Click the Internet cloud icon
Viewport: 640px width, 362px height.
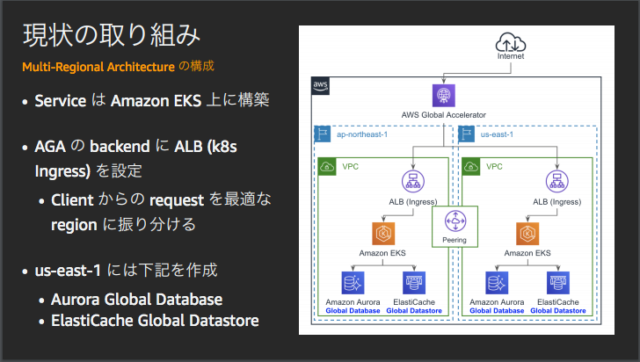point(511,42)
